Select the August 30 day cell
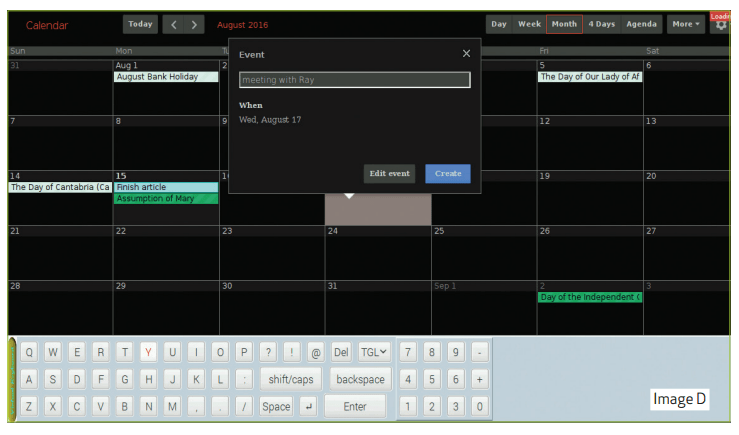Screen dimensions: 739x435 tap(272, 308)
